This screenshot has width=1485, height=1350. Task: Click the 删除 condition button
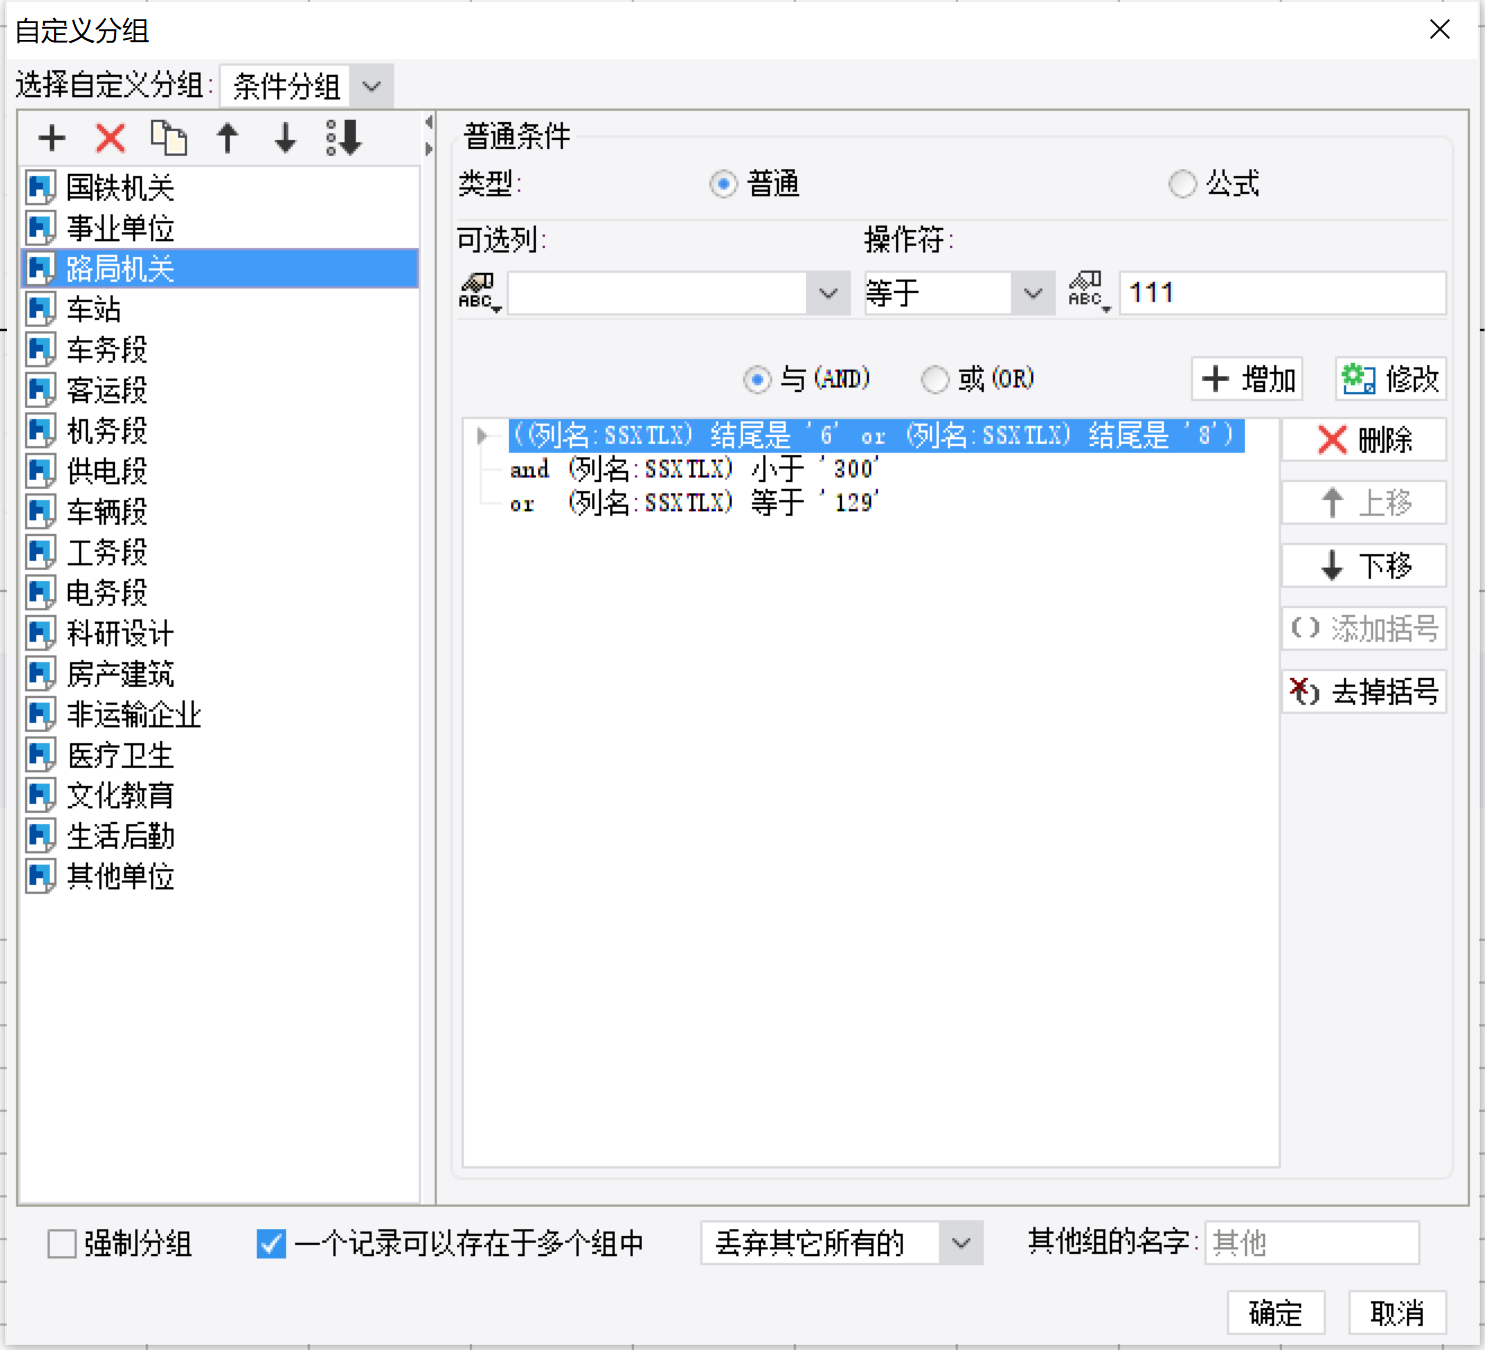[1364, 440]
